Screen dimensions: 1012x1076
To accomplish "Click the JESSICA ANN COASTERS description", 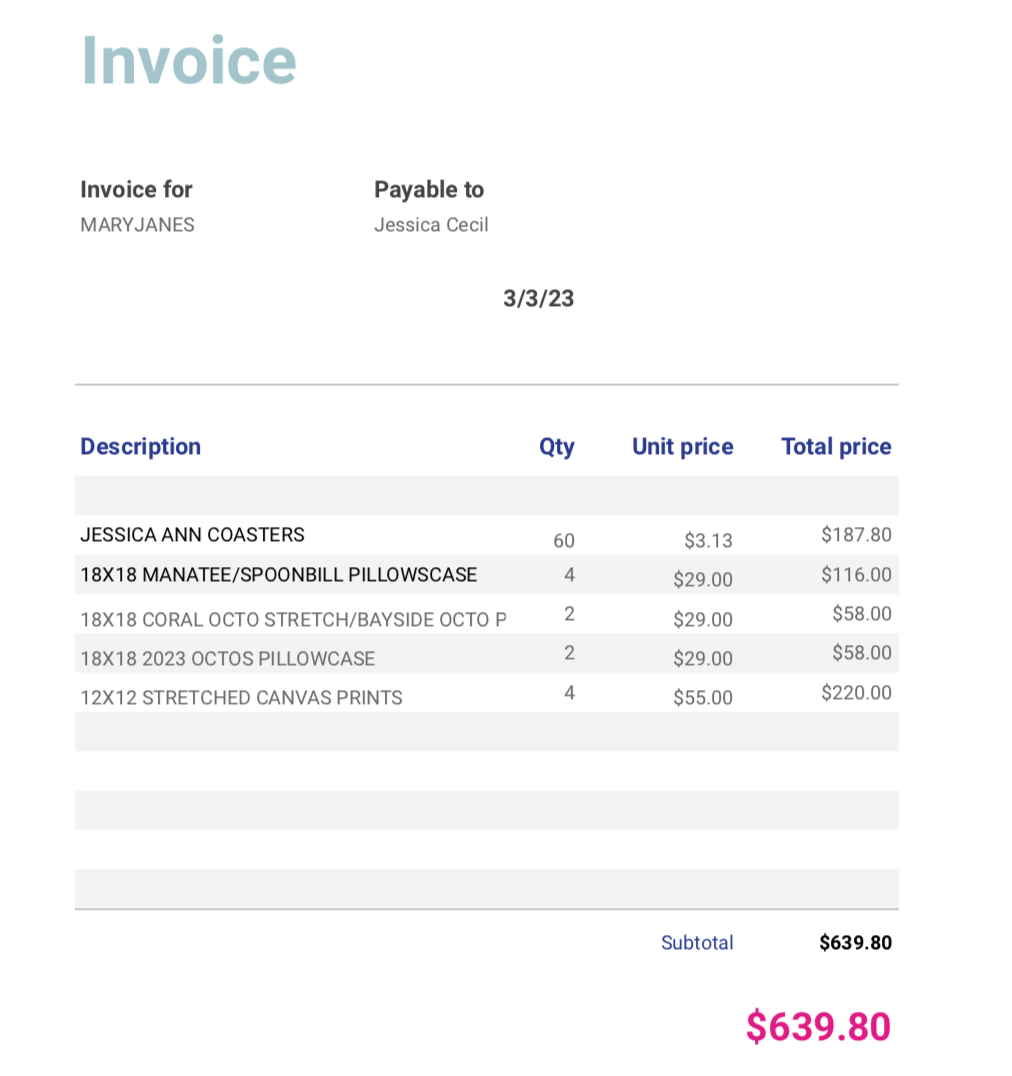I will pyautogui.click(x=192, y=535).
